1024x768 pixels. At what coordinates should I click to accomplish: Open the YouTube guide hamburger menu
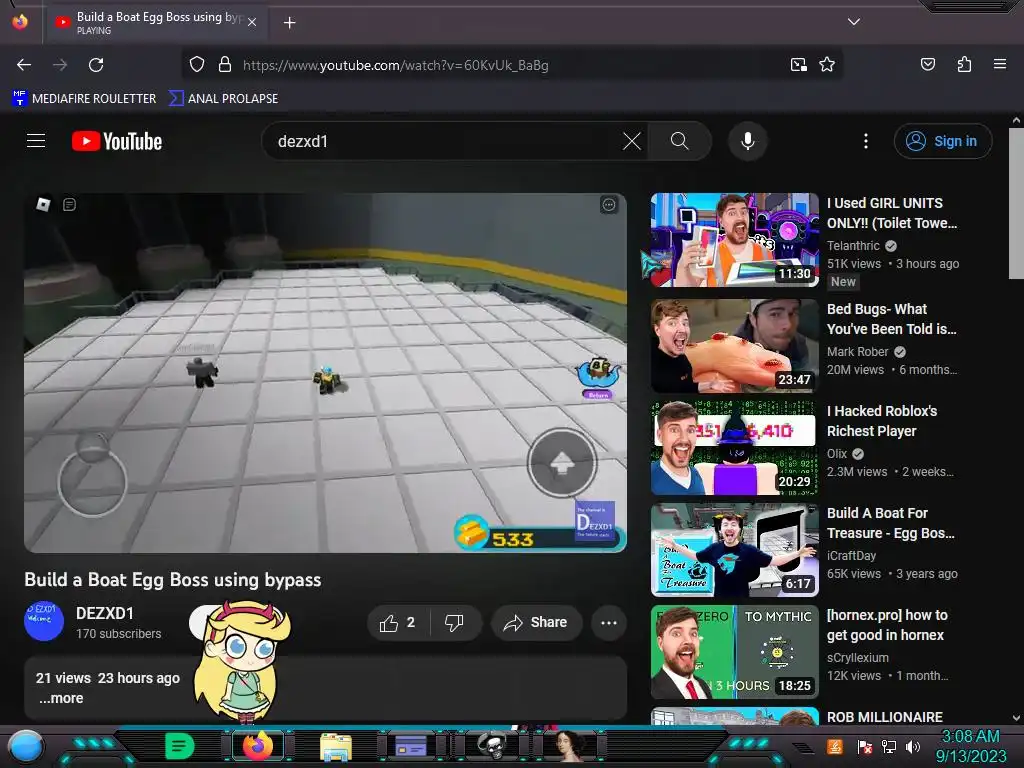36,141
